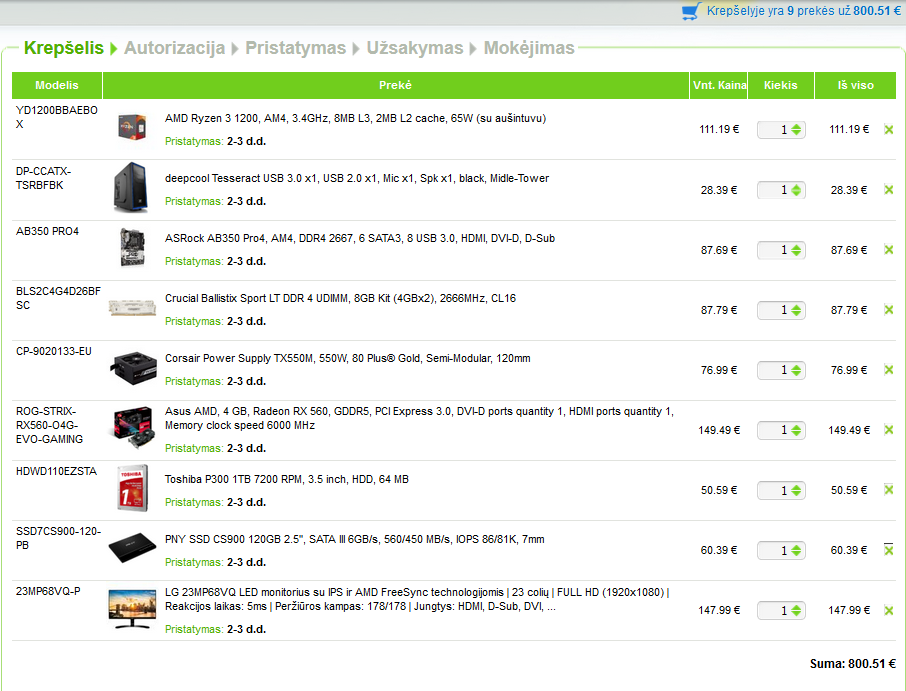This screenshot has height=691, width=906.
Task: Open Corsair Power Supply TX550M link
Action: (348, 359)
